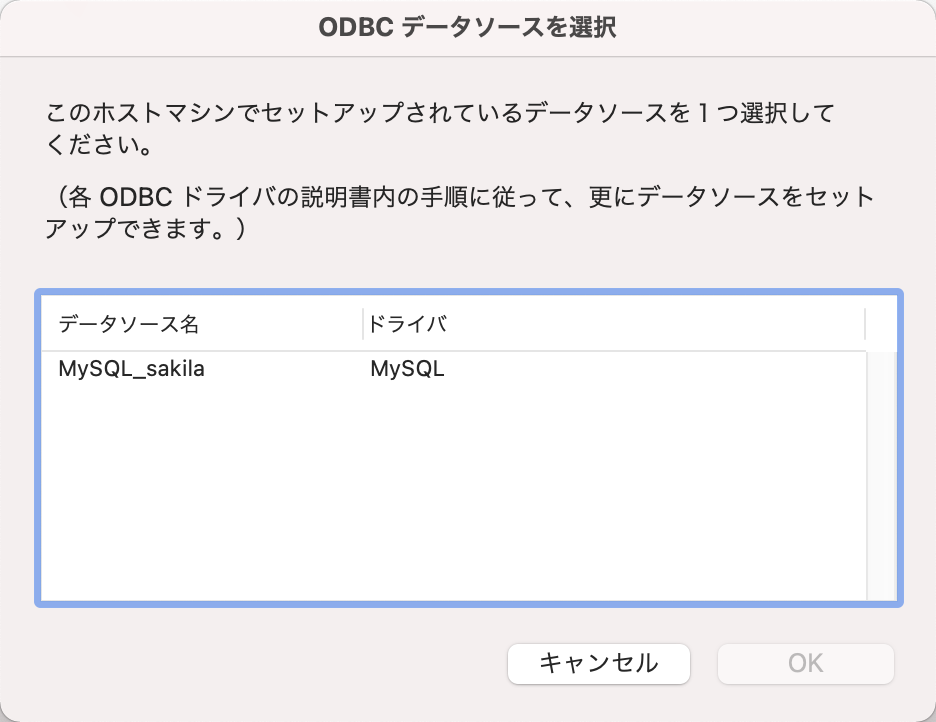Click the divider right of ドライバ header
This screenshot has height=722, width=936.
865,325
